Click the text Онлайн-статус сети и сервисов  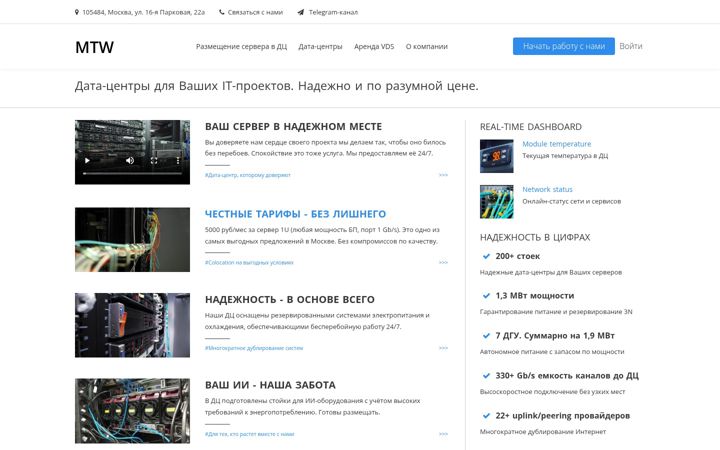[572, 201]
